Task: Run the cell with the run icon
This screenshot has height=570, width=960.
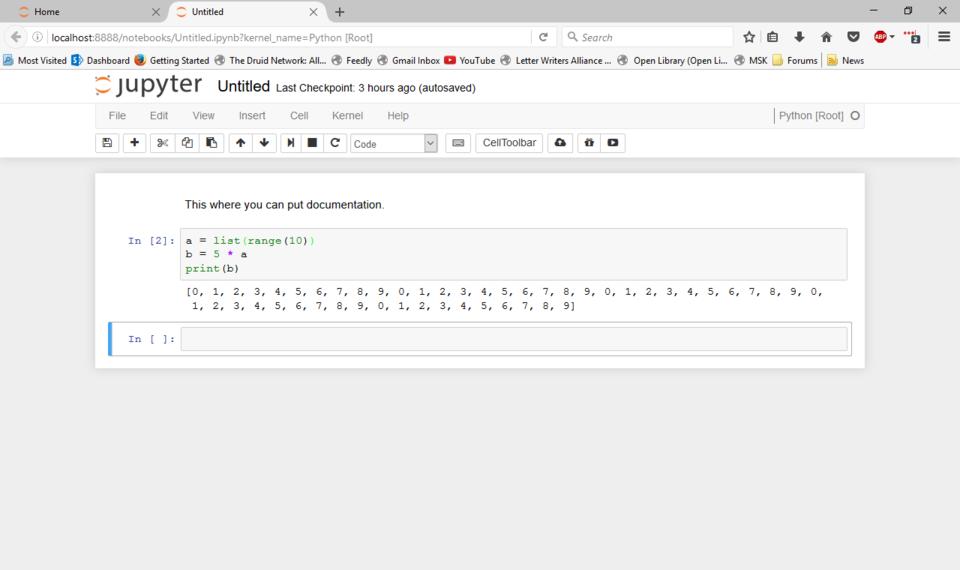Action: click(x=291, y=143)
